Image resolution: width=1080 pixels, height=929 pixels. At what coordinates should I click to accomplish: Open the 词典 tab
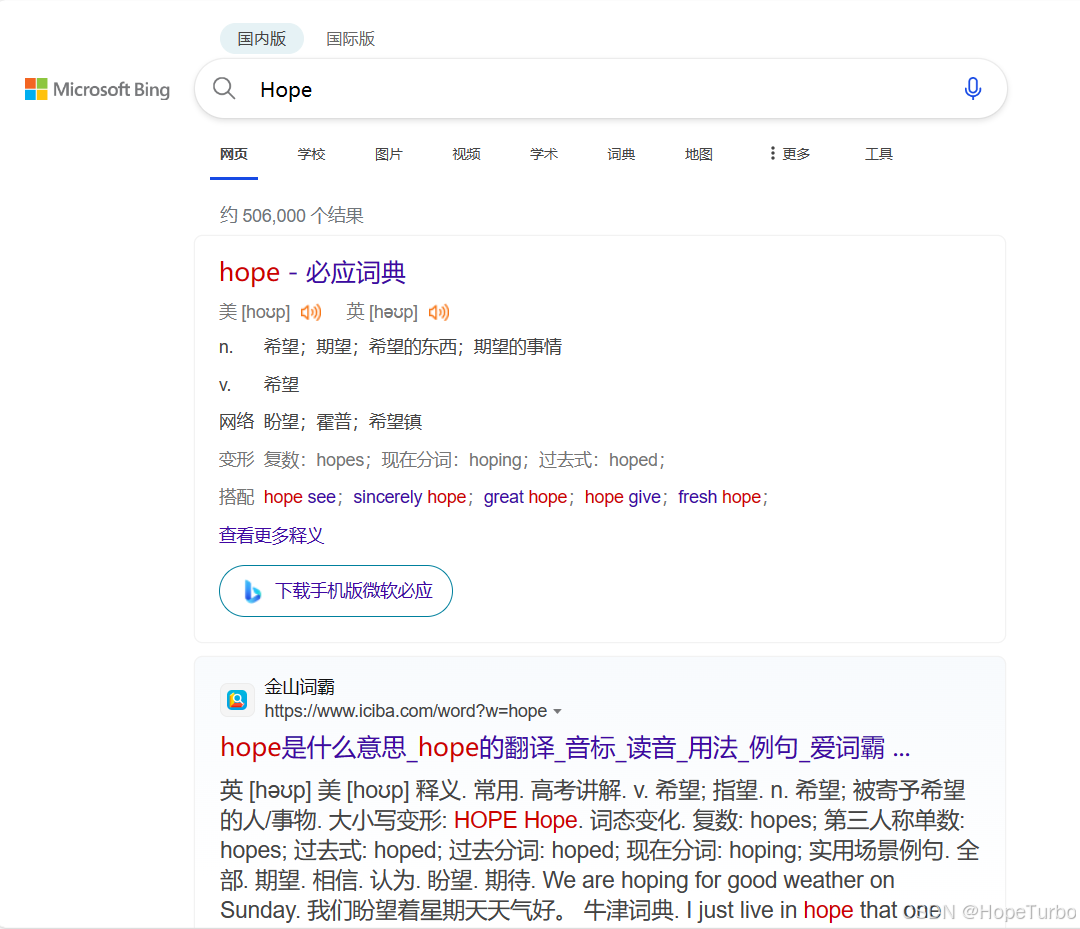tap(621, 153)
